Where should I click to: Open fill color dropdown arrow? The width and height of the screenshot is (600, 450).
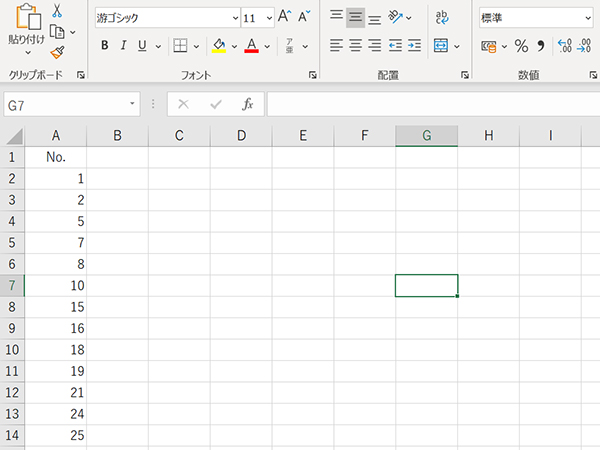(234, 47)
